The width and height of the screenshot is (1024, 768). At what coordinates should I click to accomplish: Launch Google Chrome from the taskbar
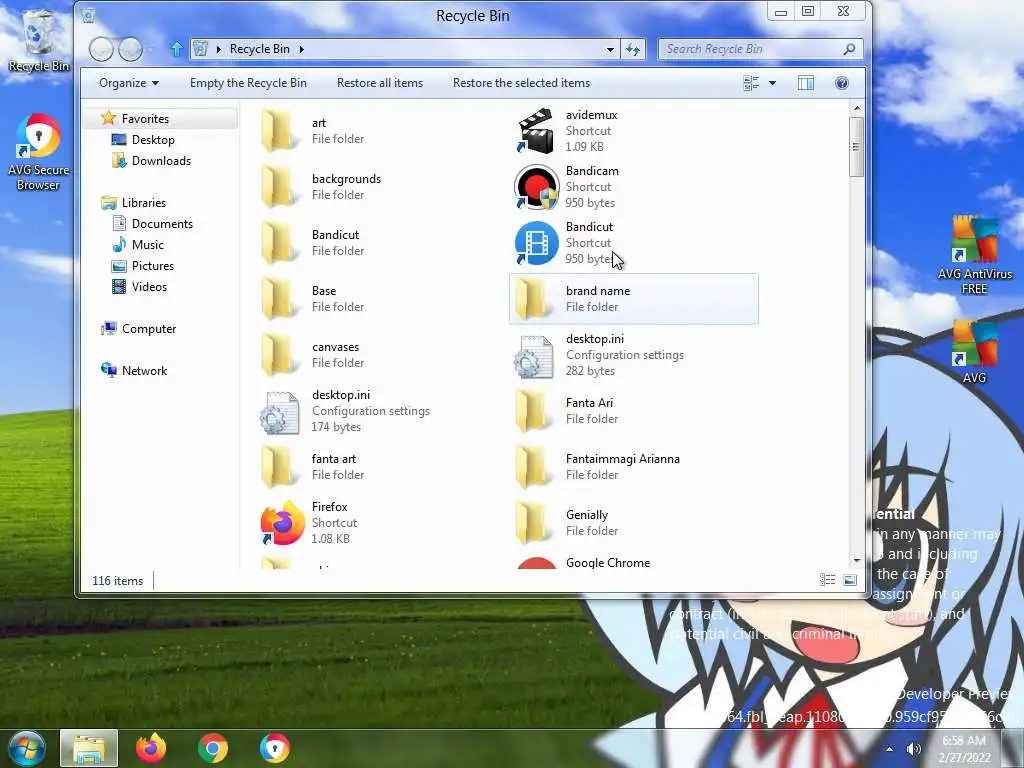[x=213, y=748]
